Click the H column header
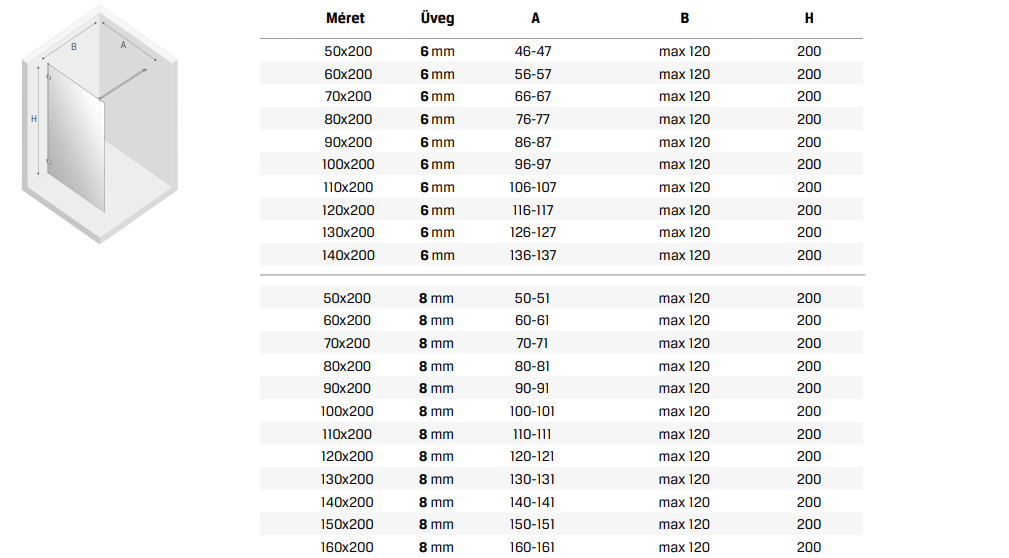This screenshot has width=1009, height=558. tap(809, 19)
